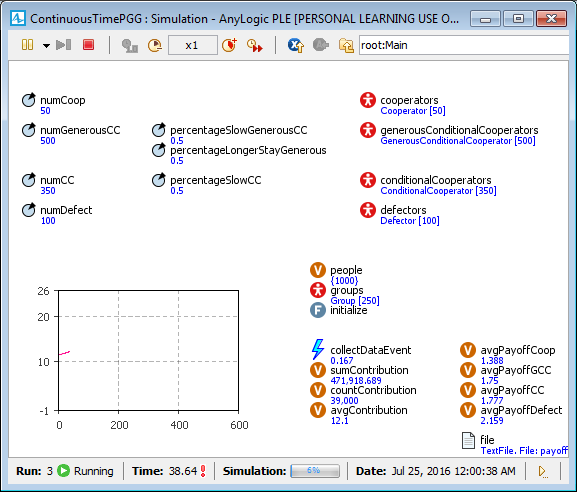Click the numCoop parameter icon
Viewport: 577px width, 492px height.
pos(29,100)
